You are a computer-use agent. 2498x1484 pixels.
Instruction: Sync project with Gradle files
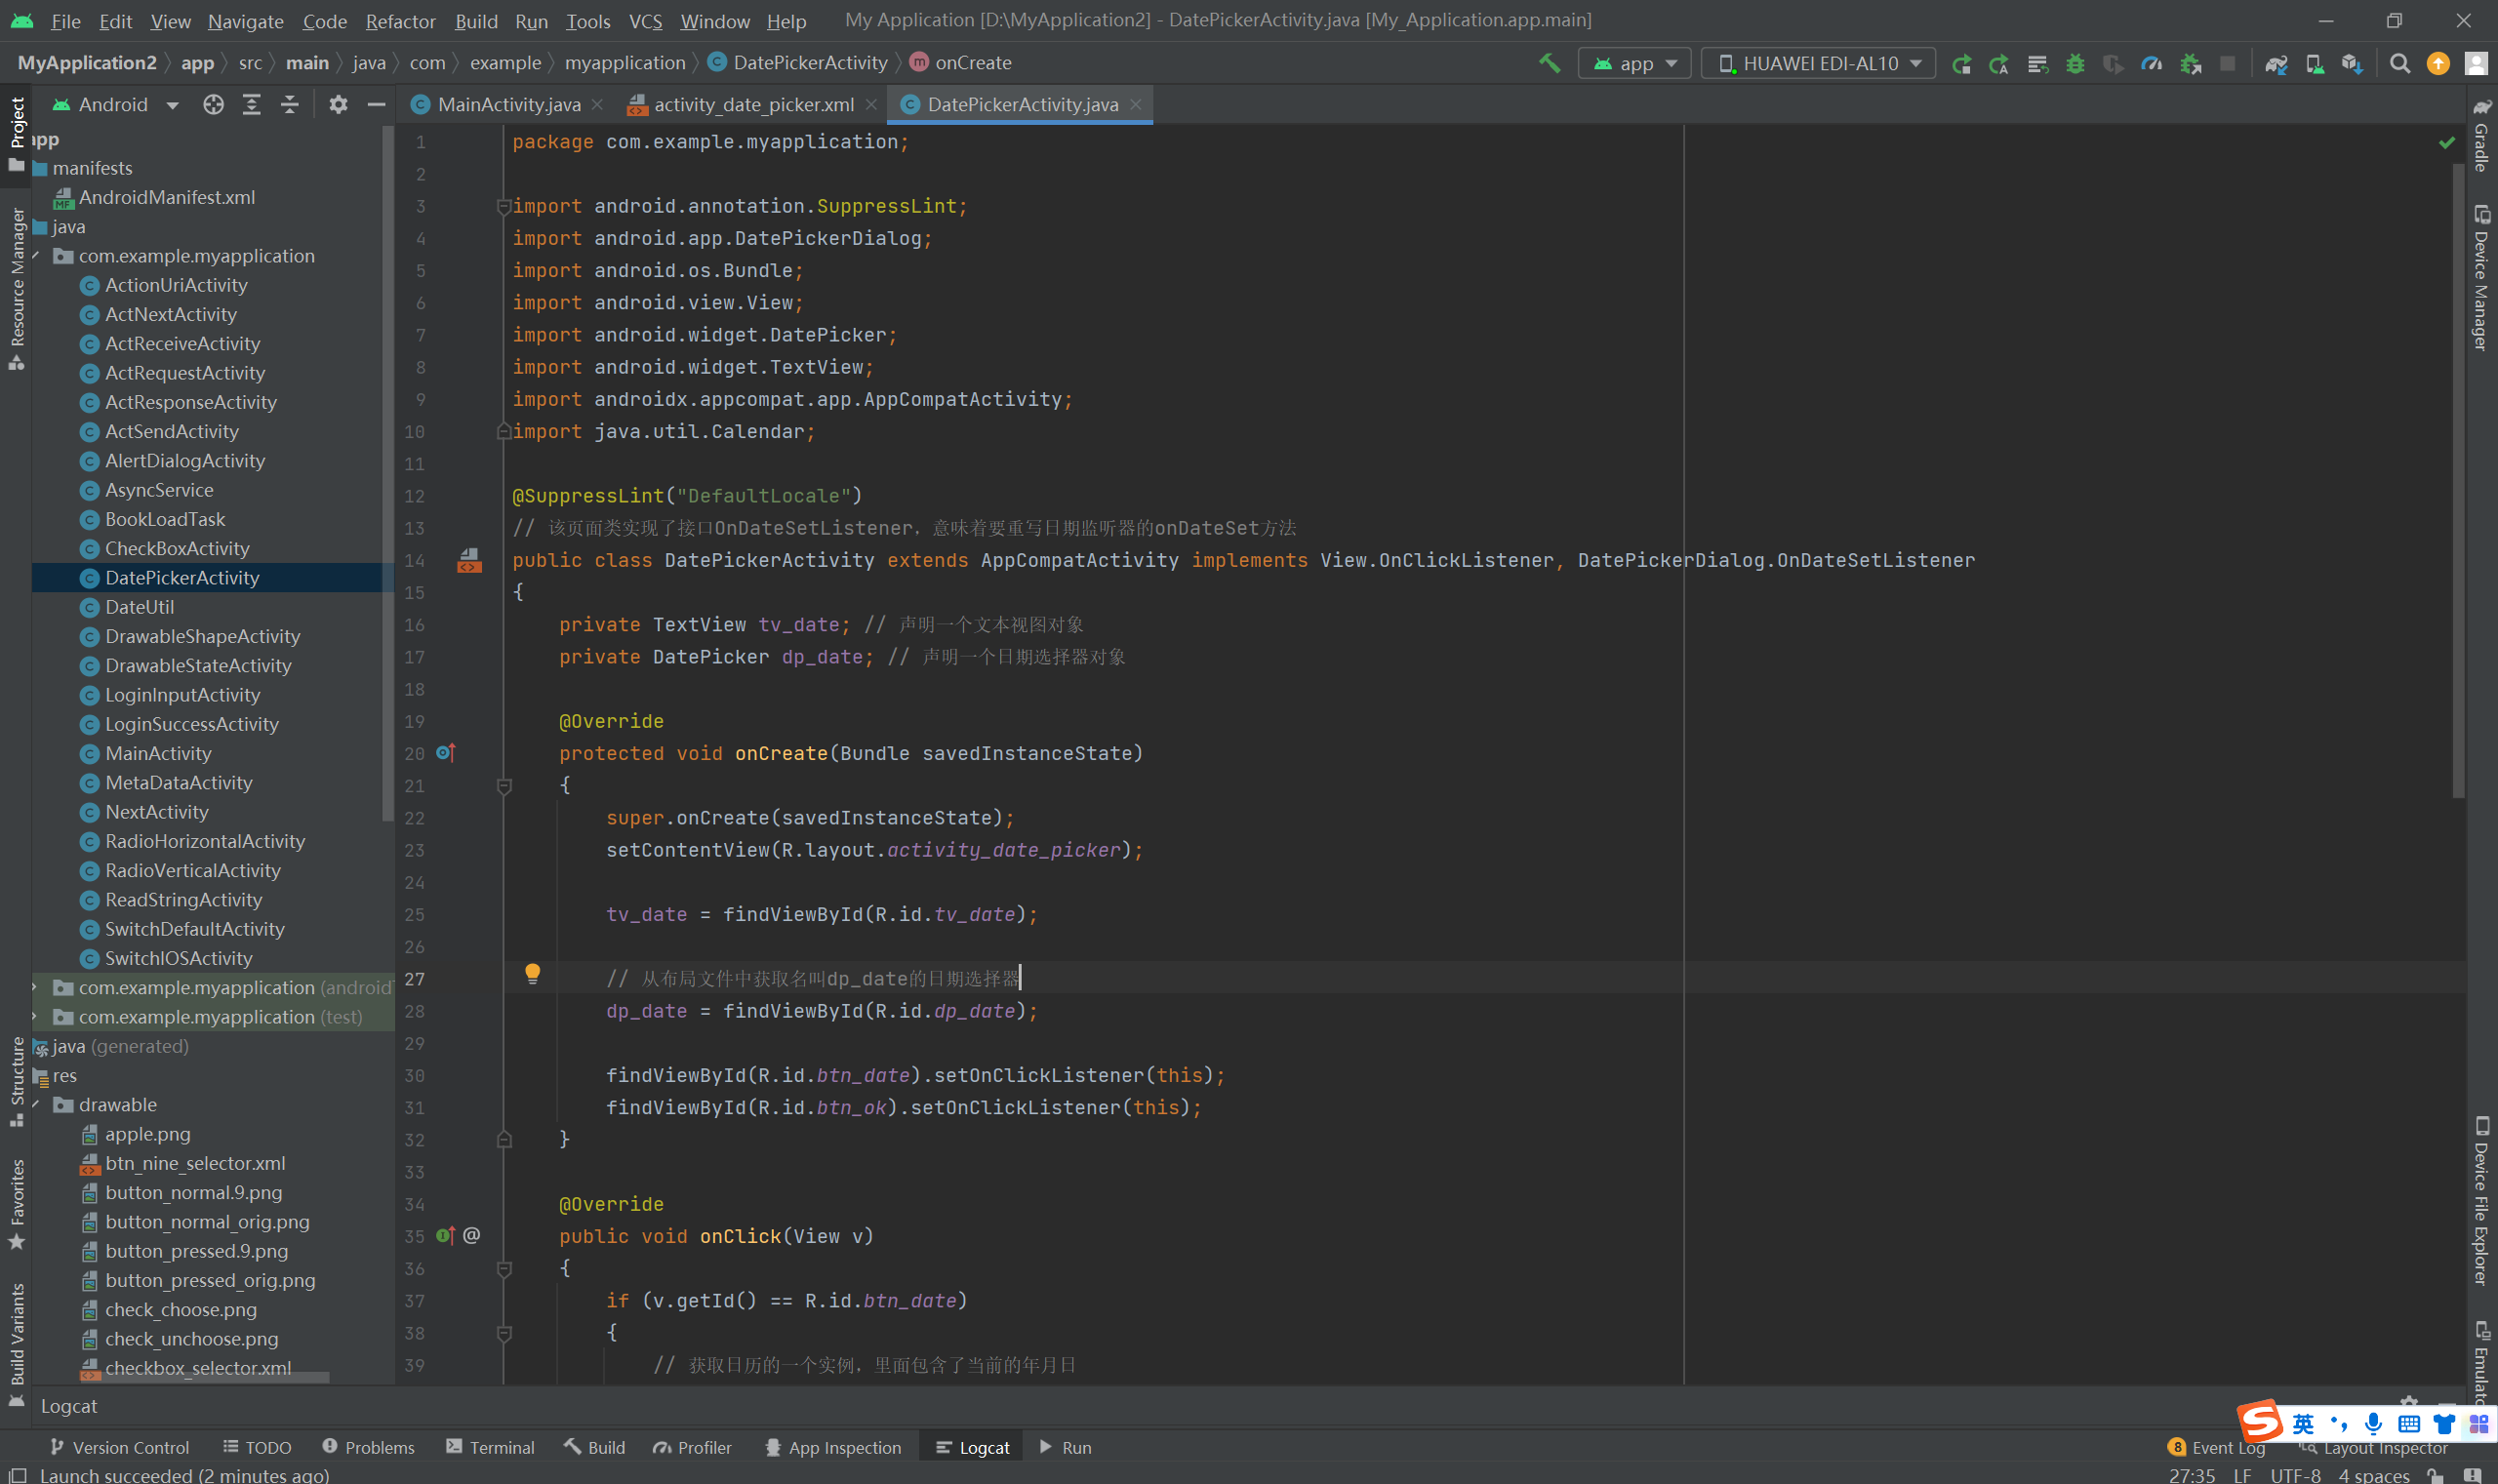point(2277,63)
